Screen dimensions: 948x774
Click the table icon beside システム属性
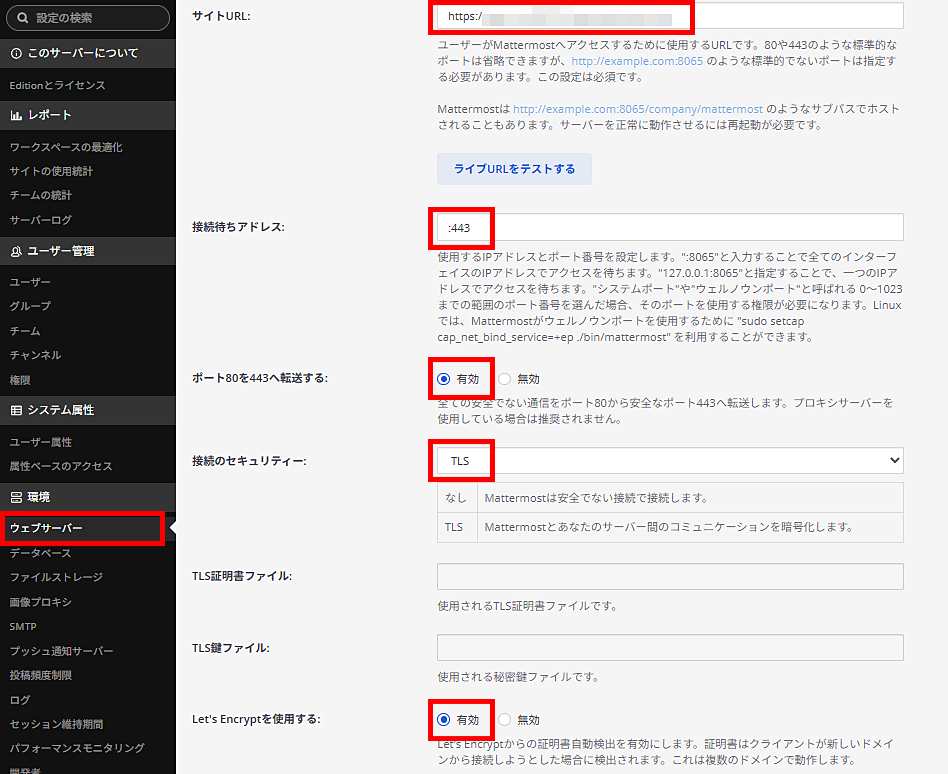pyautogui.click(x=16, y=410)
